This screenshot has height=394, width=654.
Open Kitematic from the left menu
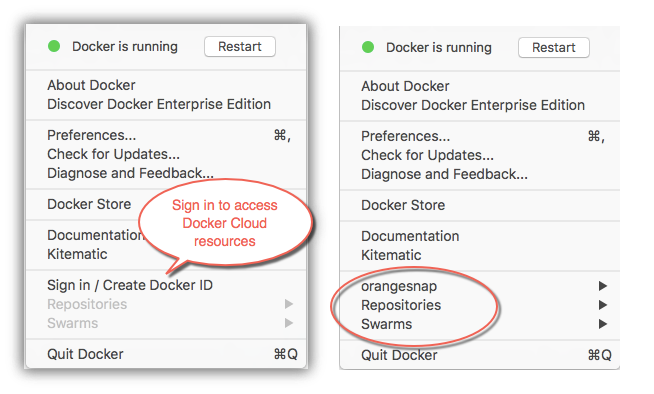[x=77, y=254]
